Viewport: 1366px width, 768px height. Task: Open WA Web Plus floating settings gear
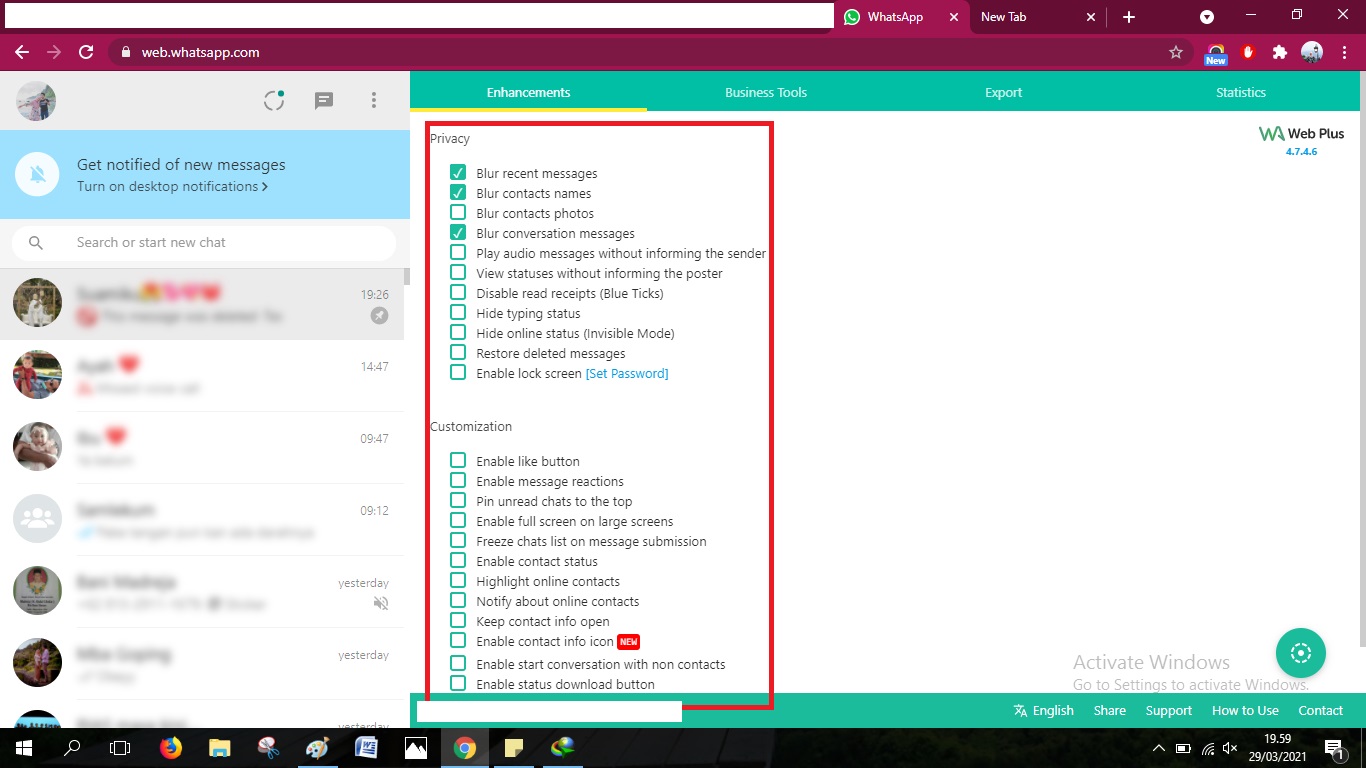pyautogui.click(x=1300, y=653)
